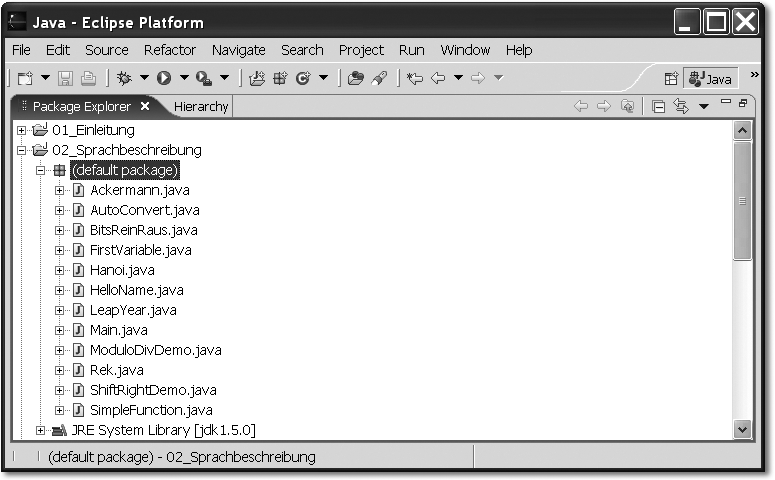Open the Project menu
The height and width of the screenshot is (480, 775).
(361, 50)
